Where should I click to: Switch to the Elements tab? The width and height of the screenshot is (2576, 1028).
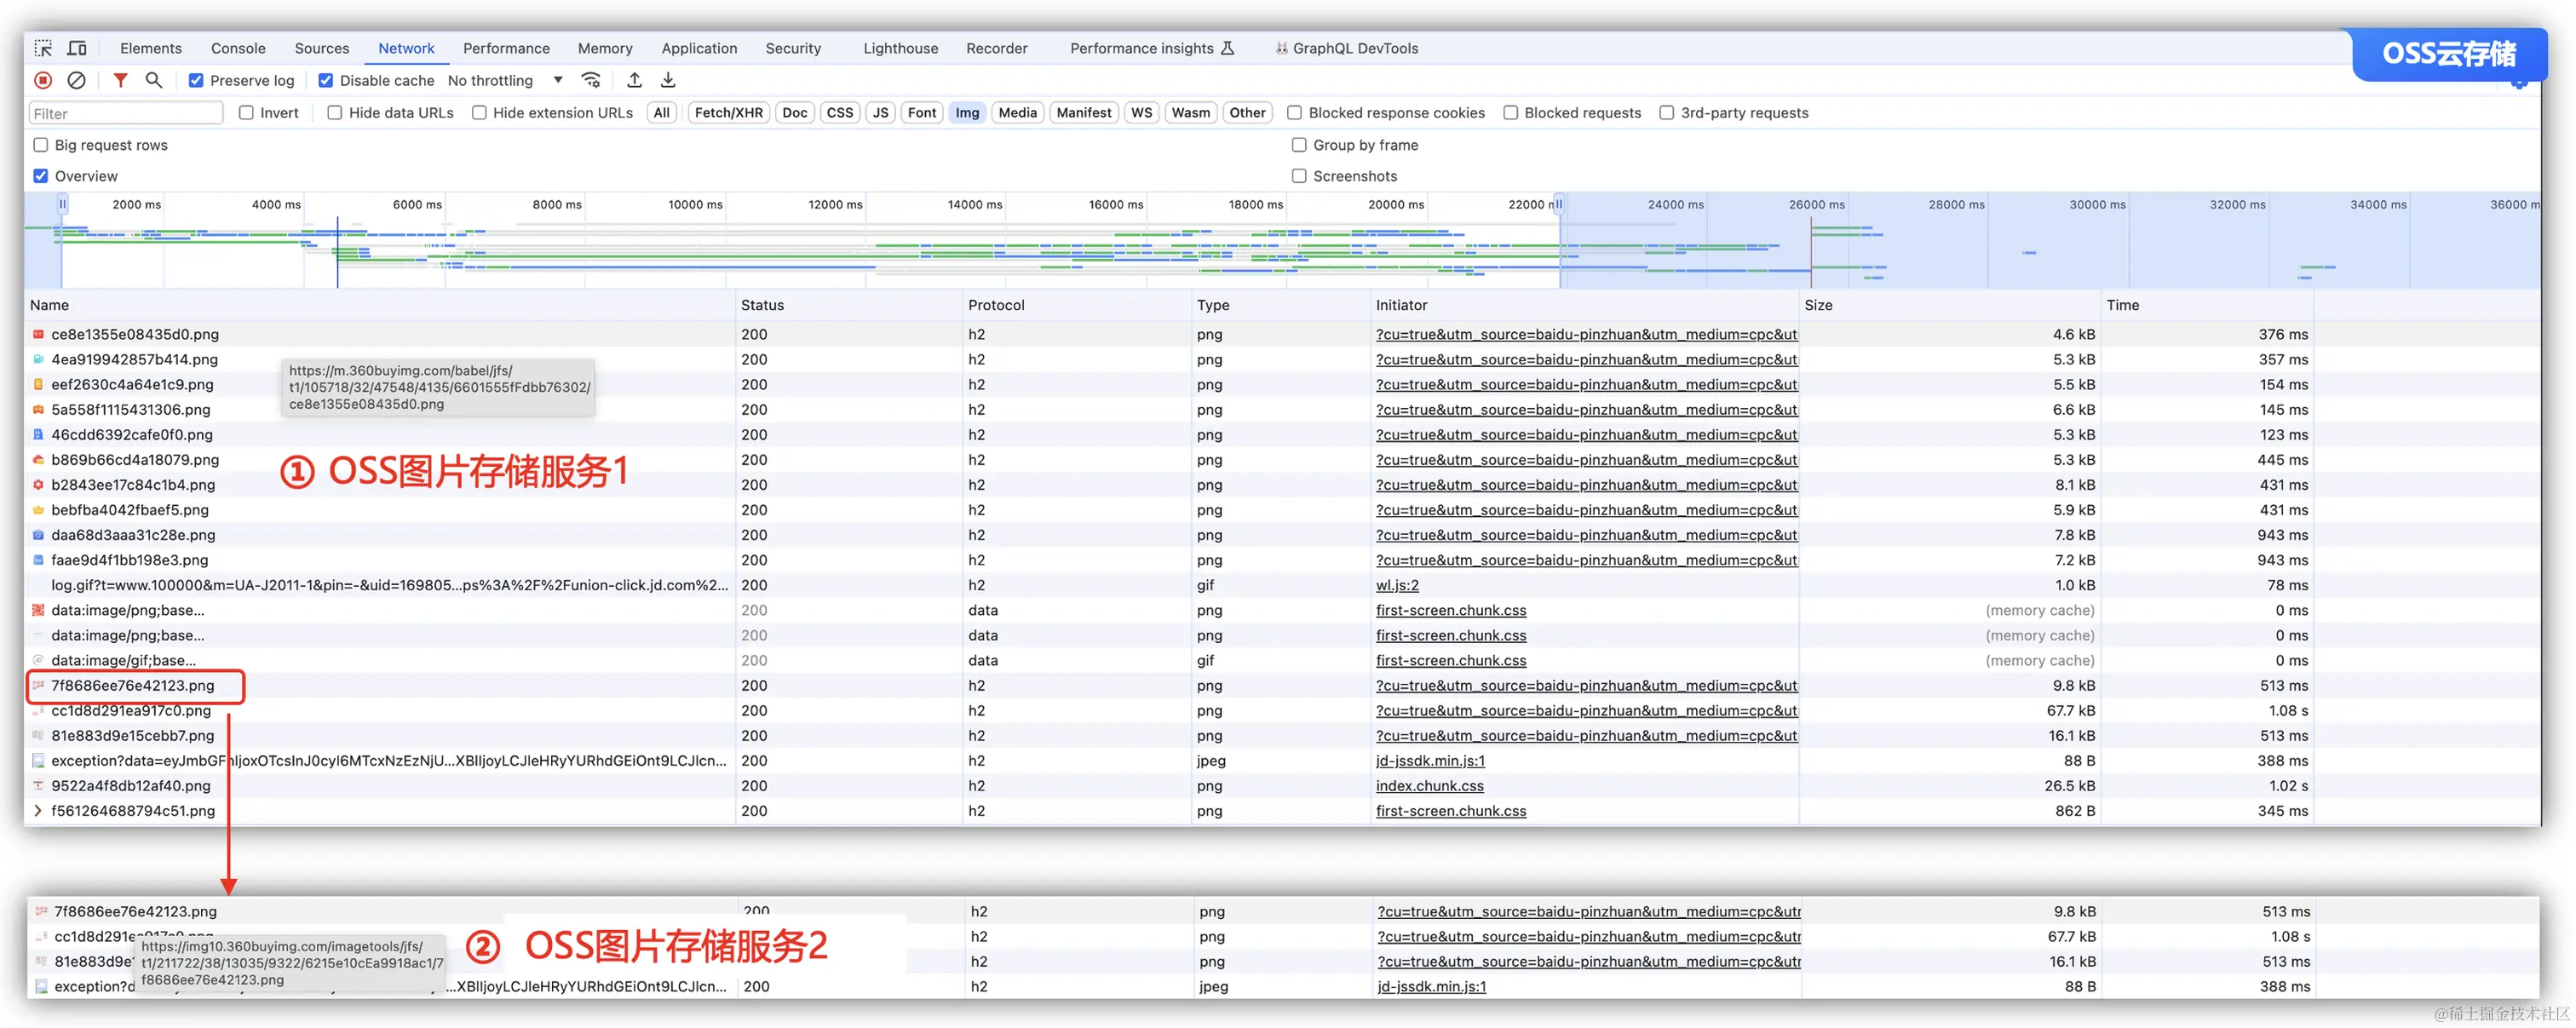pyautogui.click(x=151, y=48)
